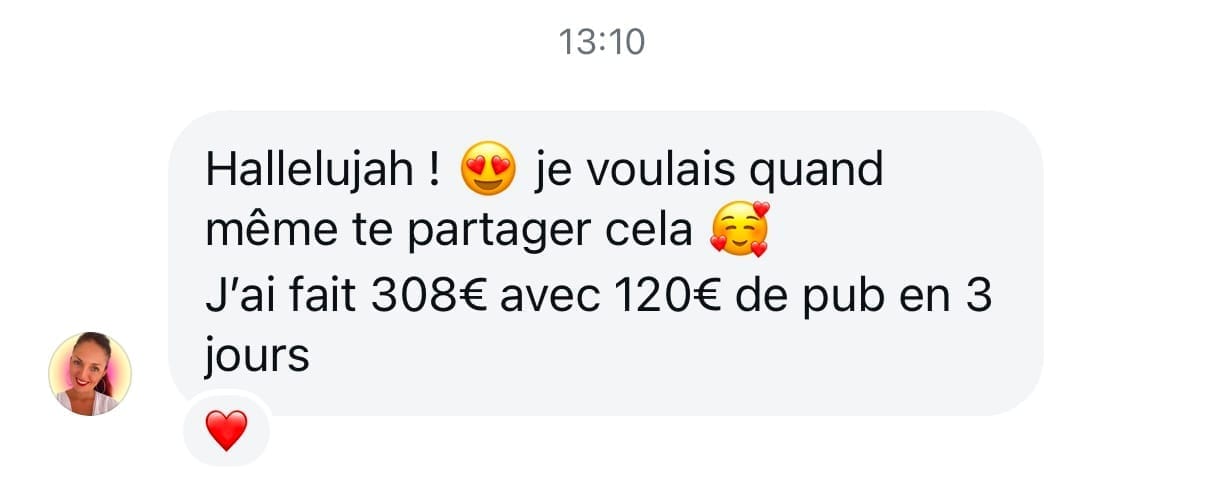This screenshot has width=1206, height=498.
Task: Click the "308€" amount in the message
Action: (428, 297)
